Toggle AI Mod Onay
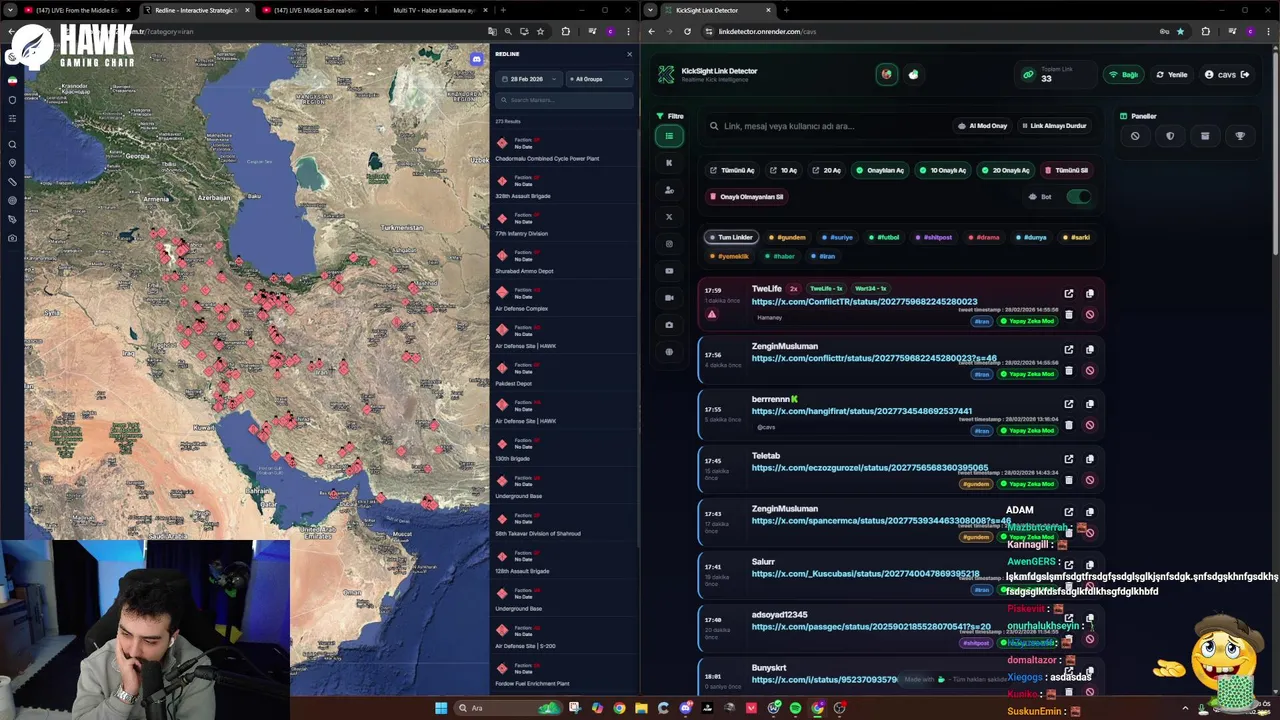Viewport: 1280px width, 720px height. (982, 126)
